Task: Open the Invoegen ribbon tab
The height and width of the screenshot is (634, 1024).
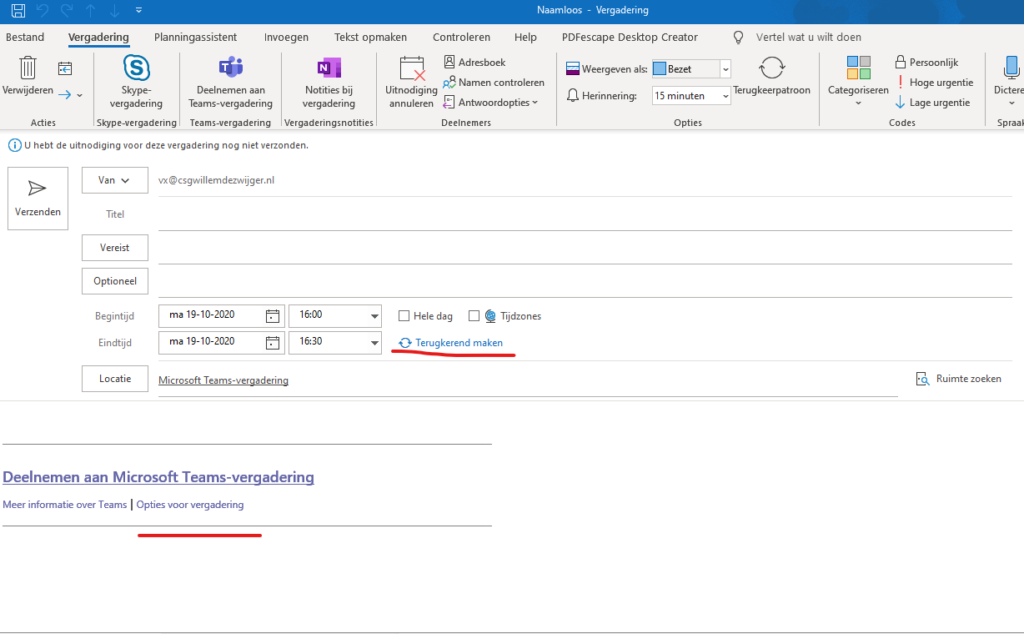Action: [x=286, y=37]
